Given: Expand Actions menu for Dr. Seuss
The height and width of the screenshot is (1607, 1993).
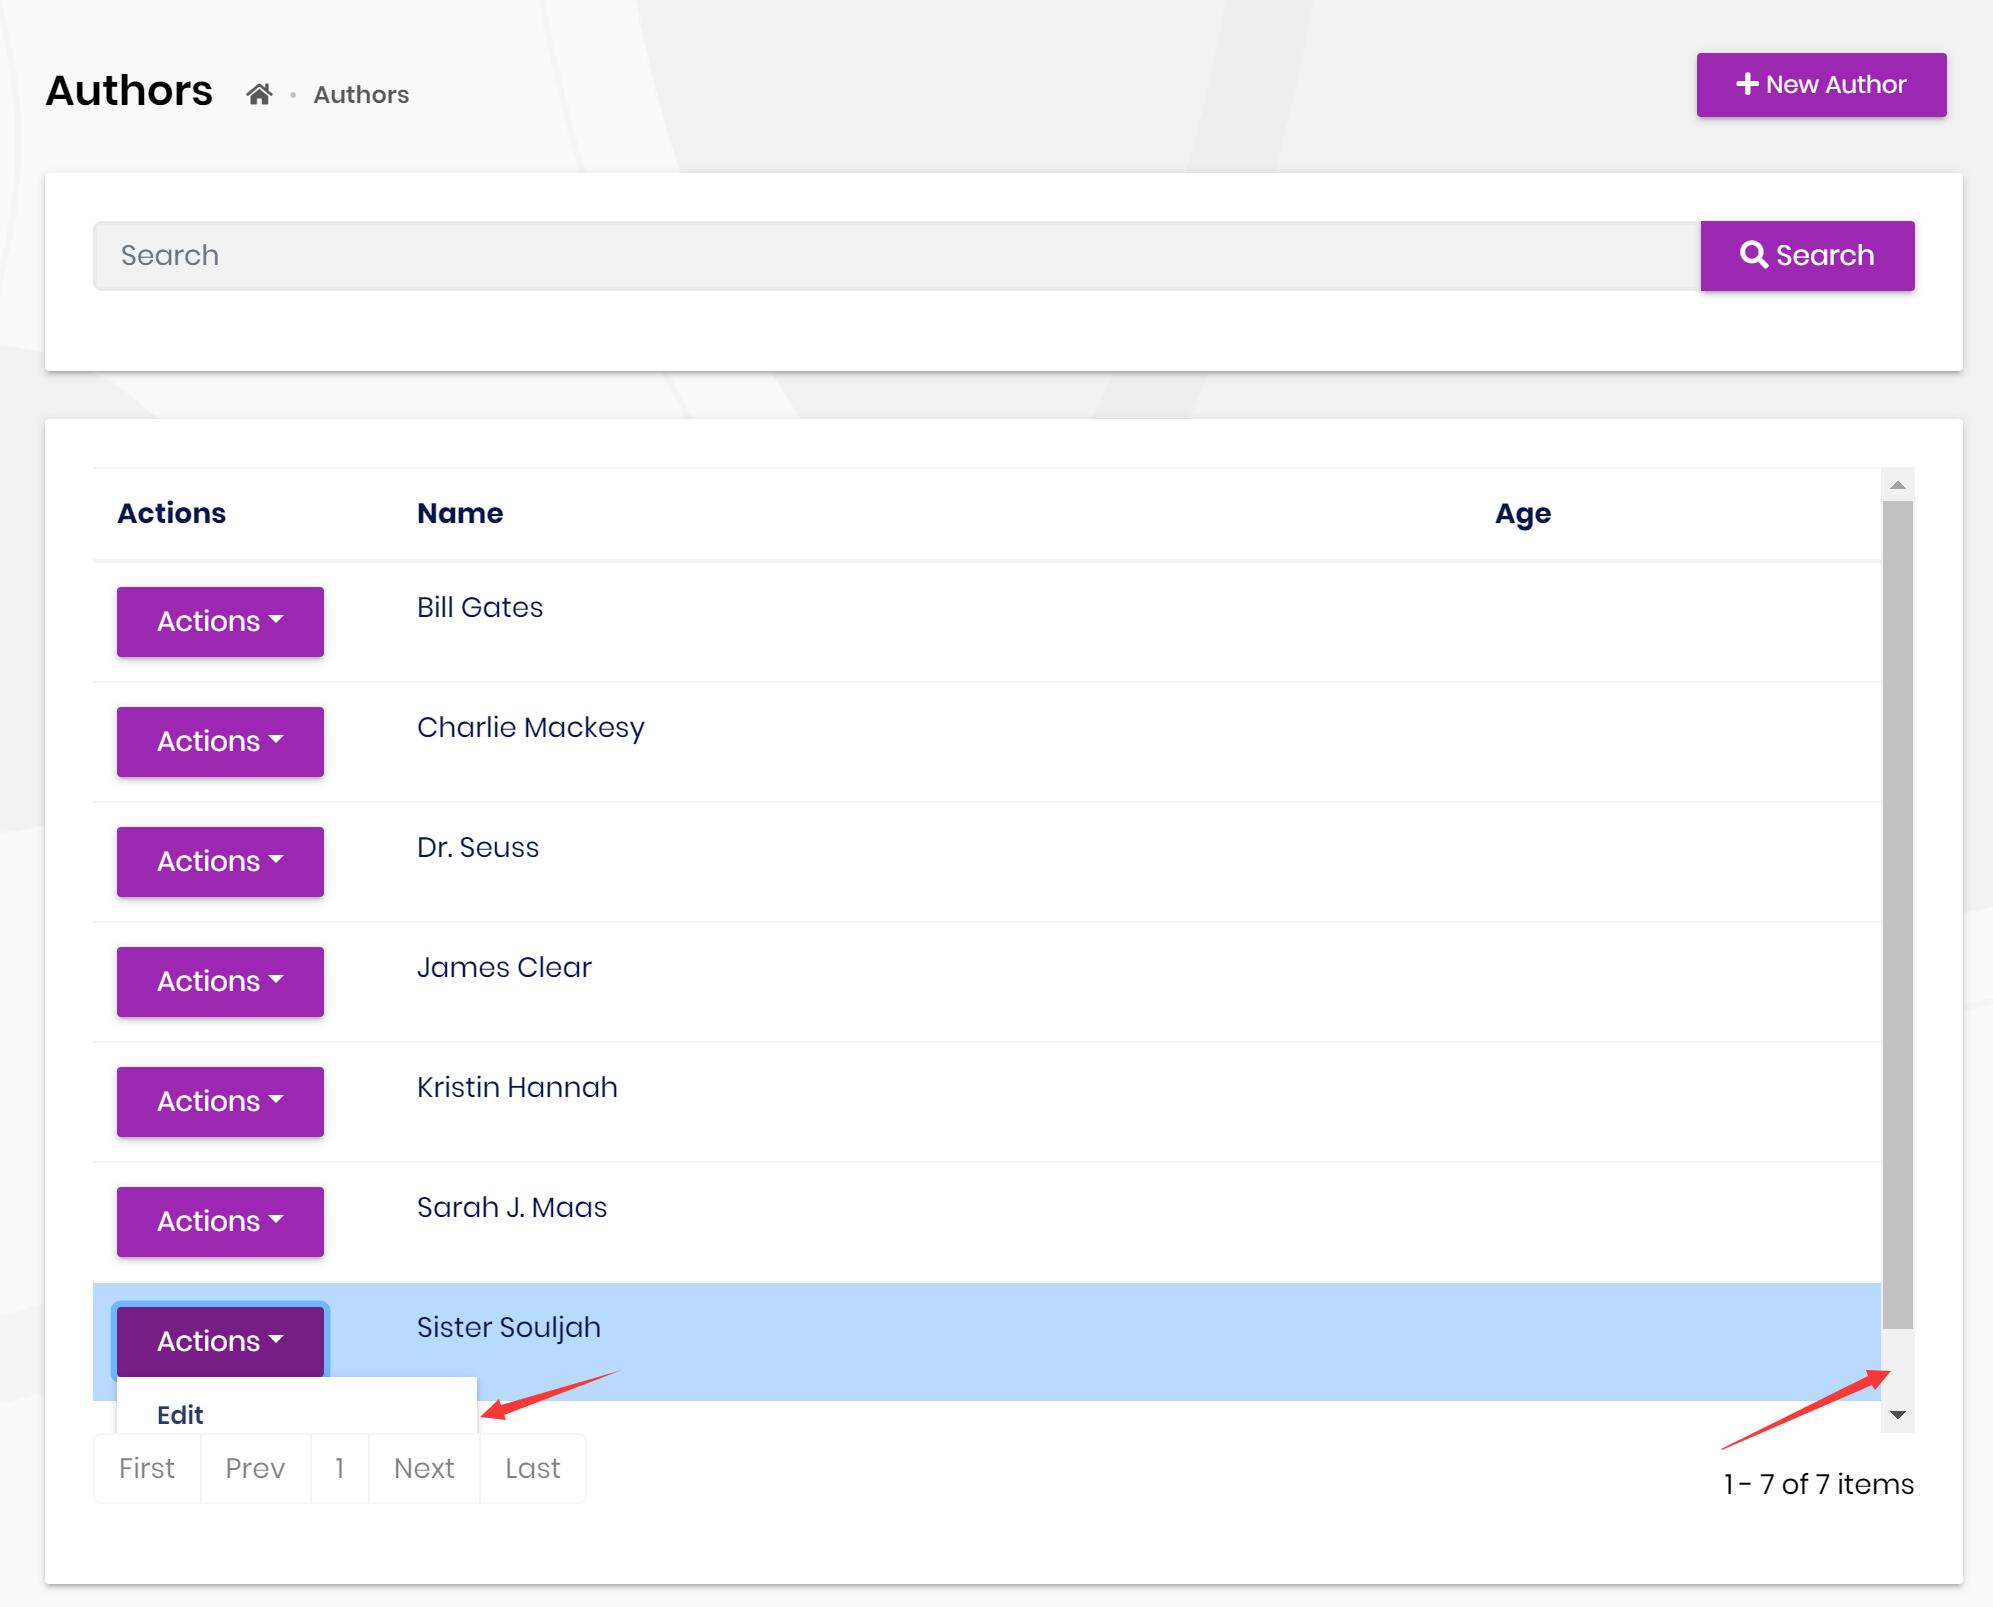Looking at the screenshot, I should pos(220,862).
